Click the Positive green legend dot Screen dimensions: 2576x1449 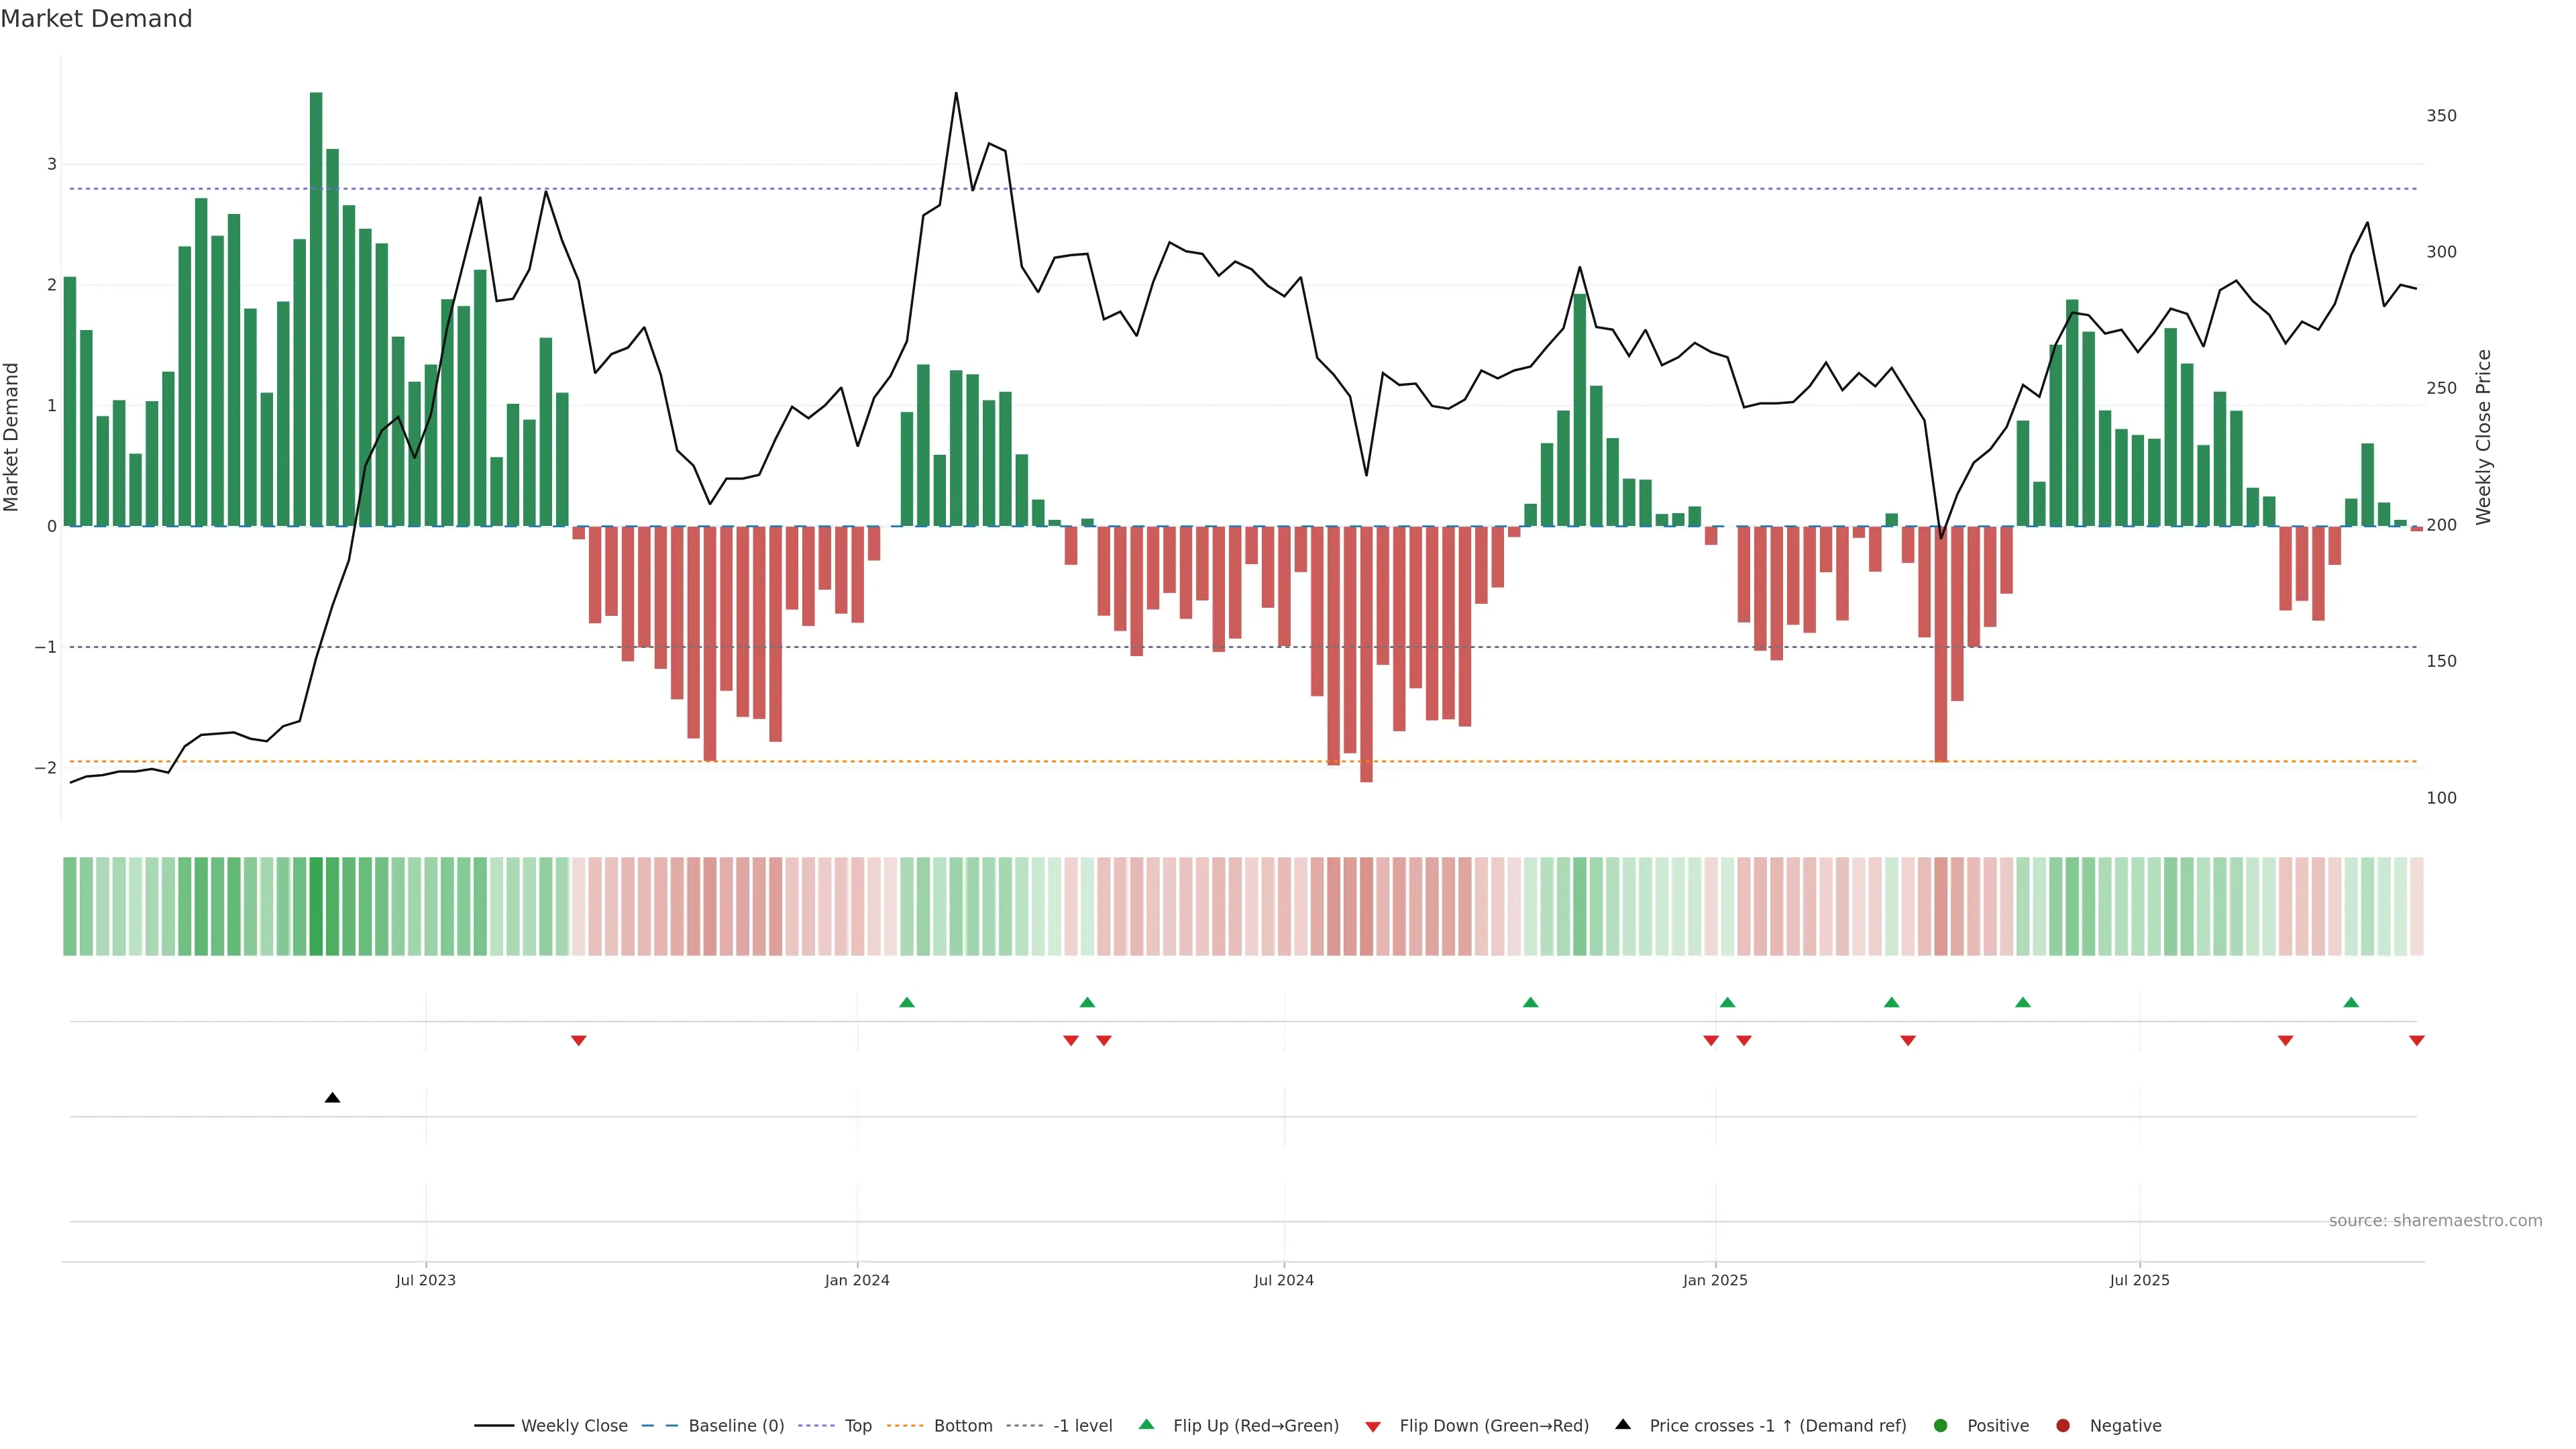pos(1941,1426)
